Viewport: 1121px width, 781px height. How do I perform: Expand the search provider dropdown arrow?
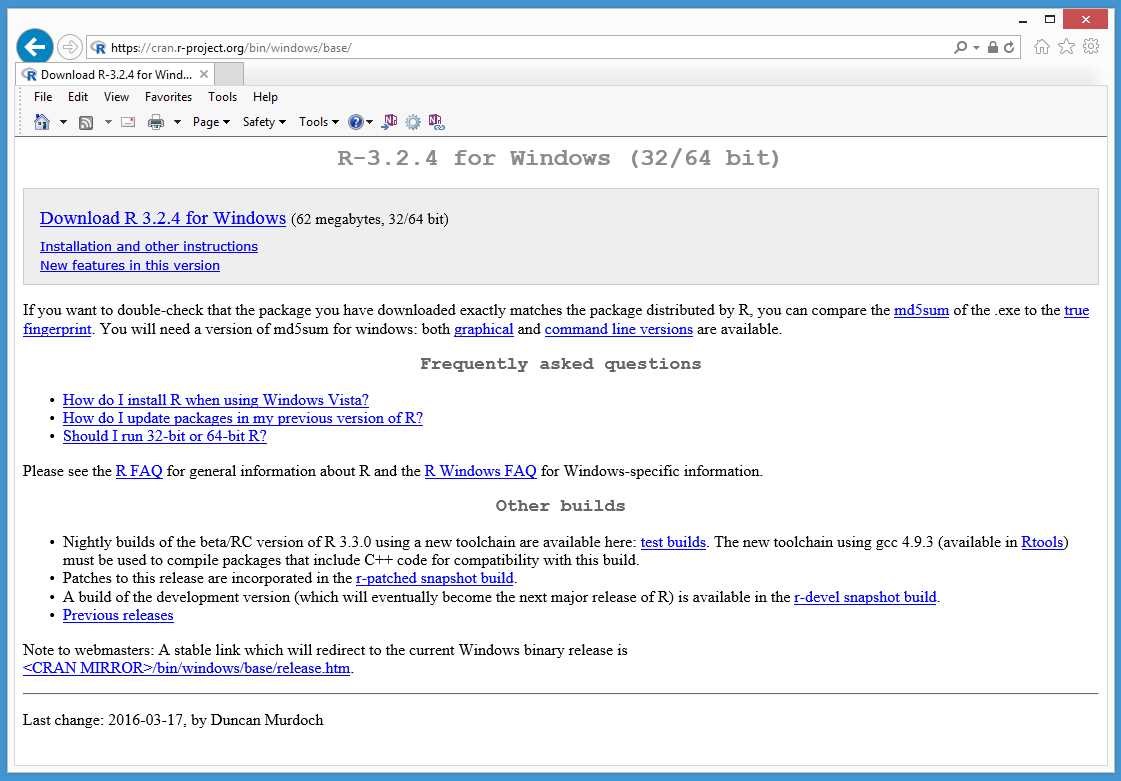976,47
